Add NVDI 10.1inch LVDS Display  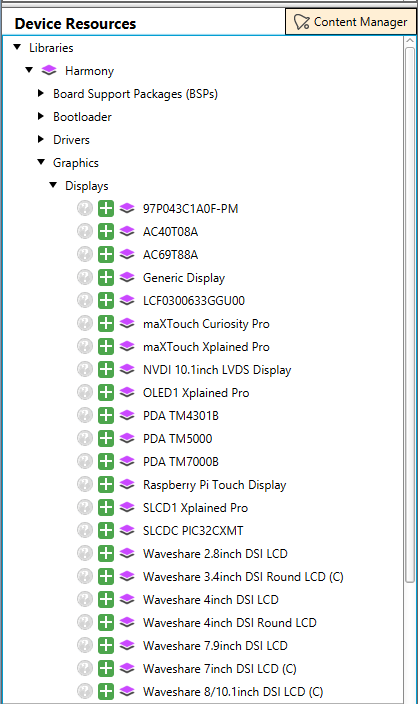click(x=106, y=369)
